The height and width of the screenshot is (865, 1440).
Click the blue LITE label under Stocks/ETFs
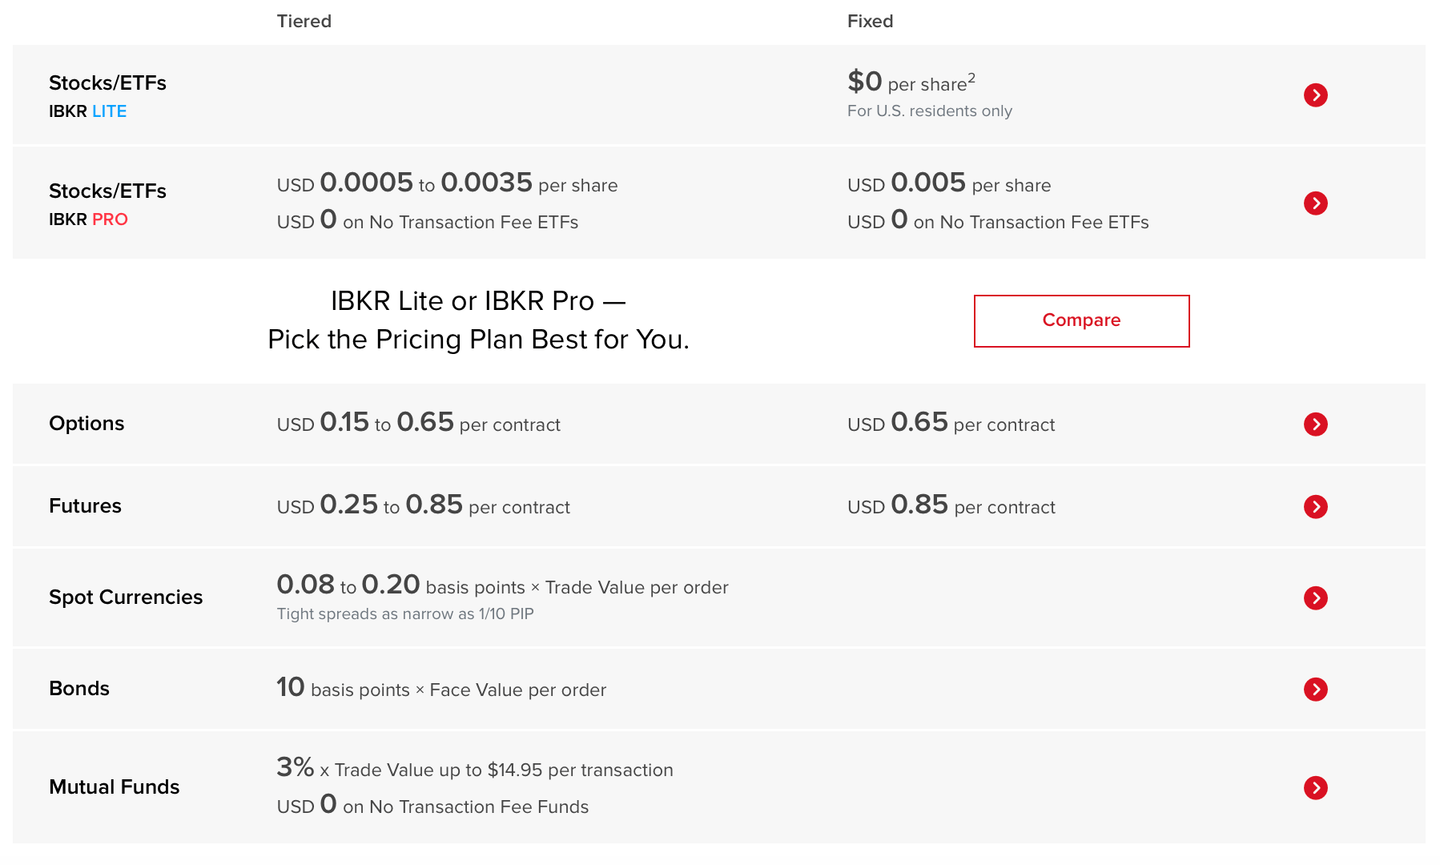[109, 111]
